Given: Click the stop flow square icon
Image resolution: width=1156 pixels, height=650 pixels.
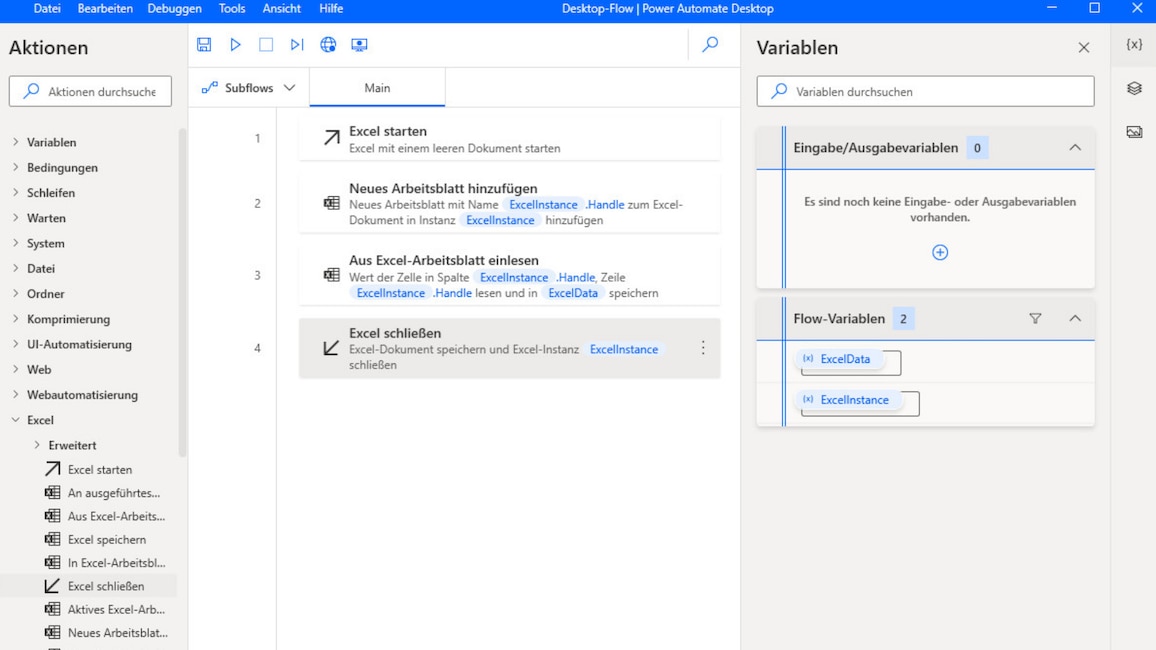Looking at the screenshot, I should coord(266,44).
